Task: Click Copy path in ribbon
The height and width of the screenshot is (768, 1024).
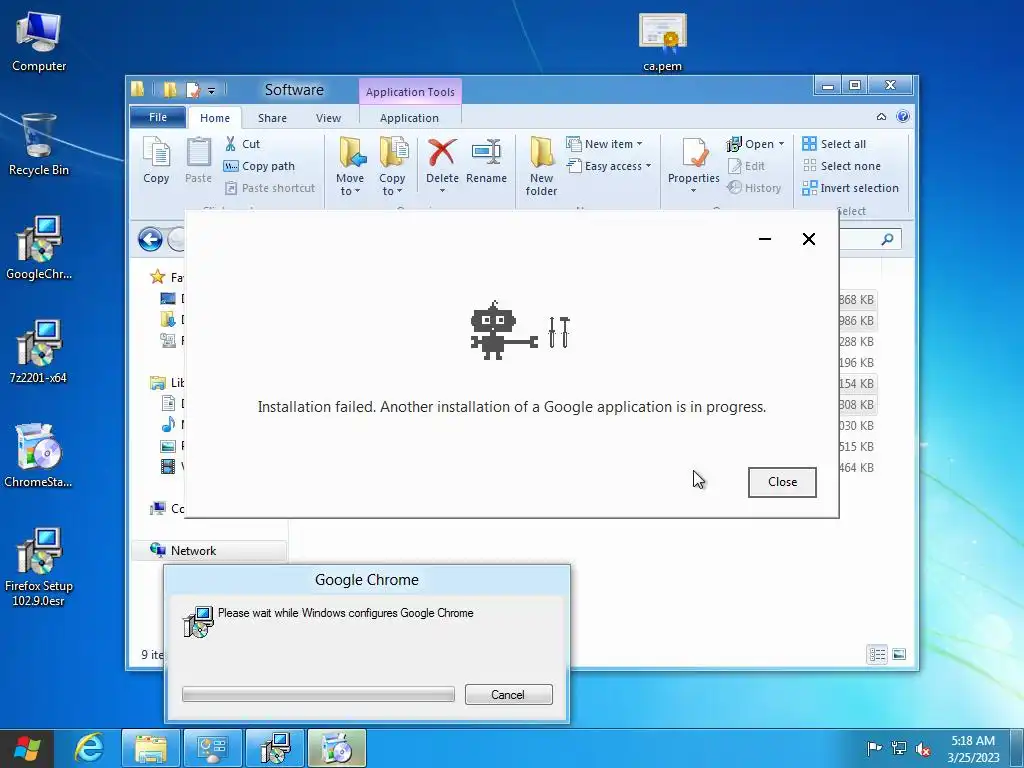Action: click(x=259, y=166)
